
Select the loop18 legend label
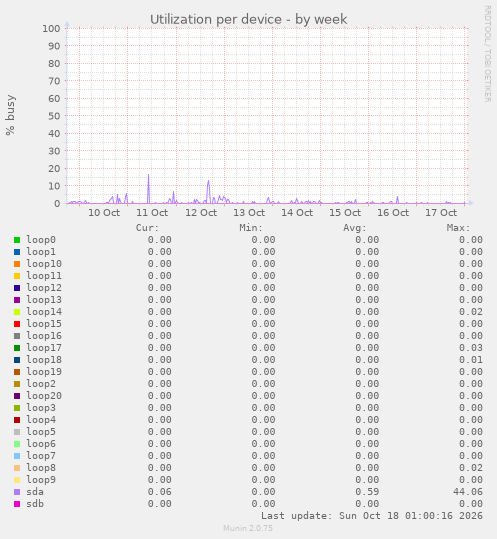[44, 360]
